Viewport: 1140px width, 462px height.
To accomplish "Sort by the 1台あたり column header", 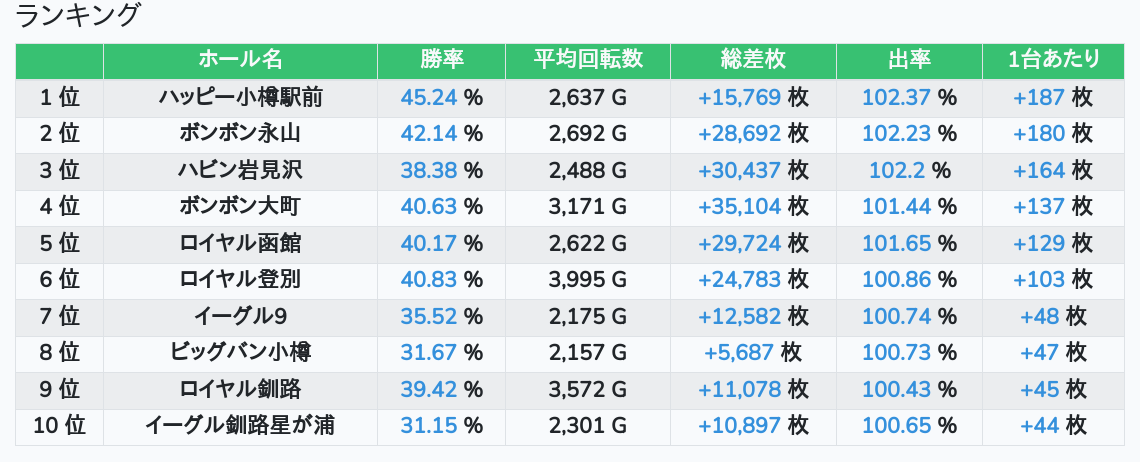I will (x=1054, y=60).
